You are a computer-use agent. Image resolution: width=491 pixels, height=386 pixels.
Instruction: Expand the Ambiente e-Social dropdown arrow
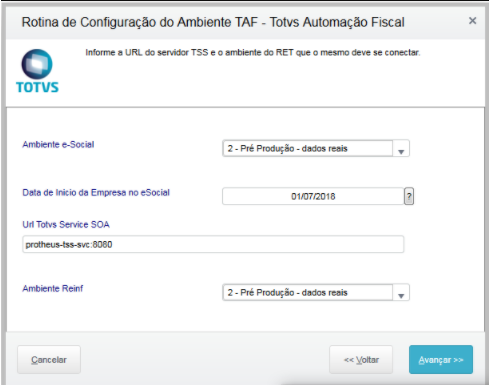click(401, 148)
